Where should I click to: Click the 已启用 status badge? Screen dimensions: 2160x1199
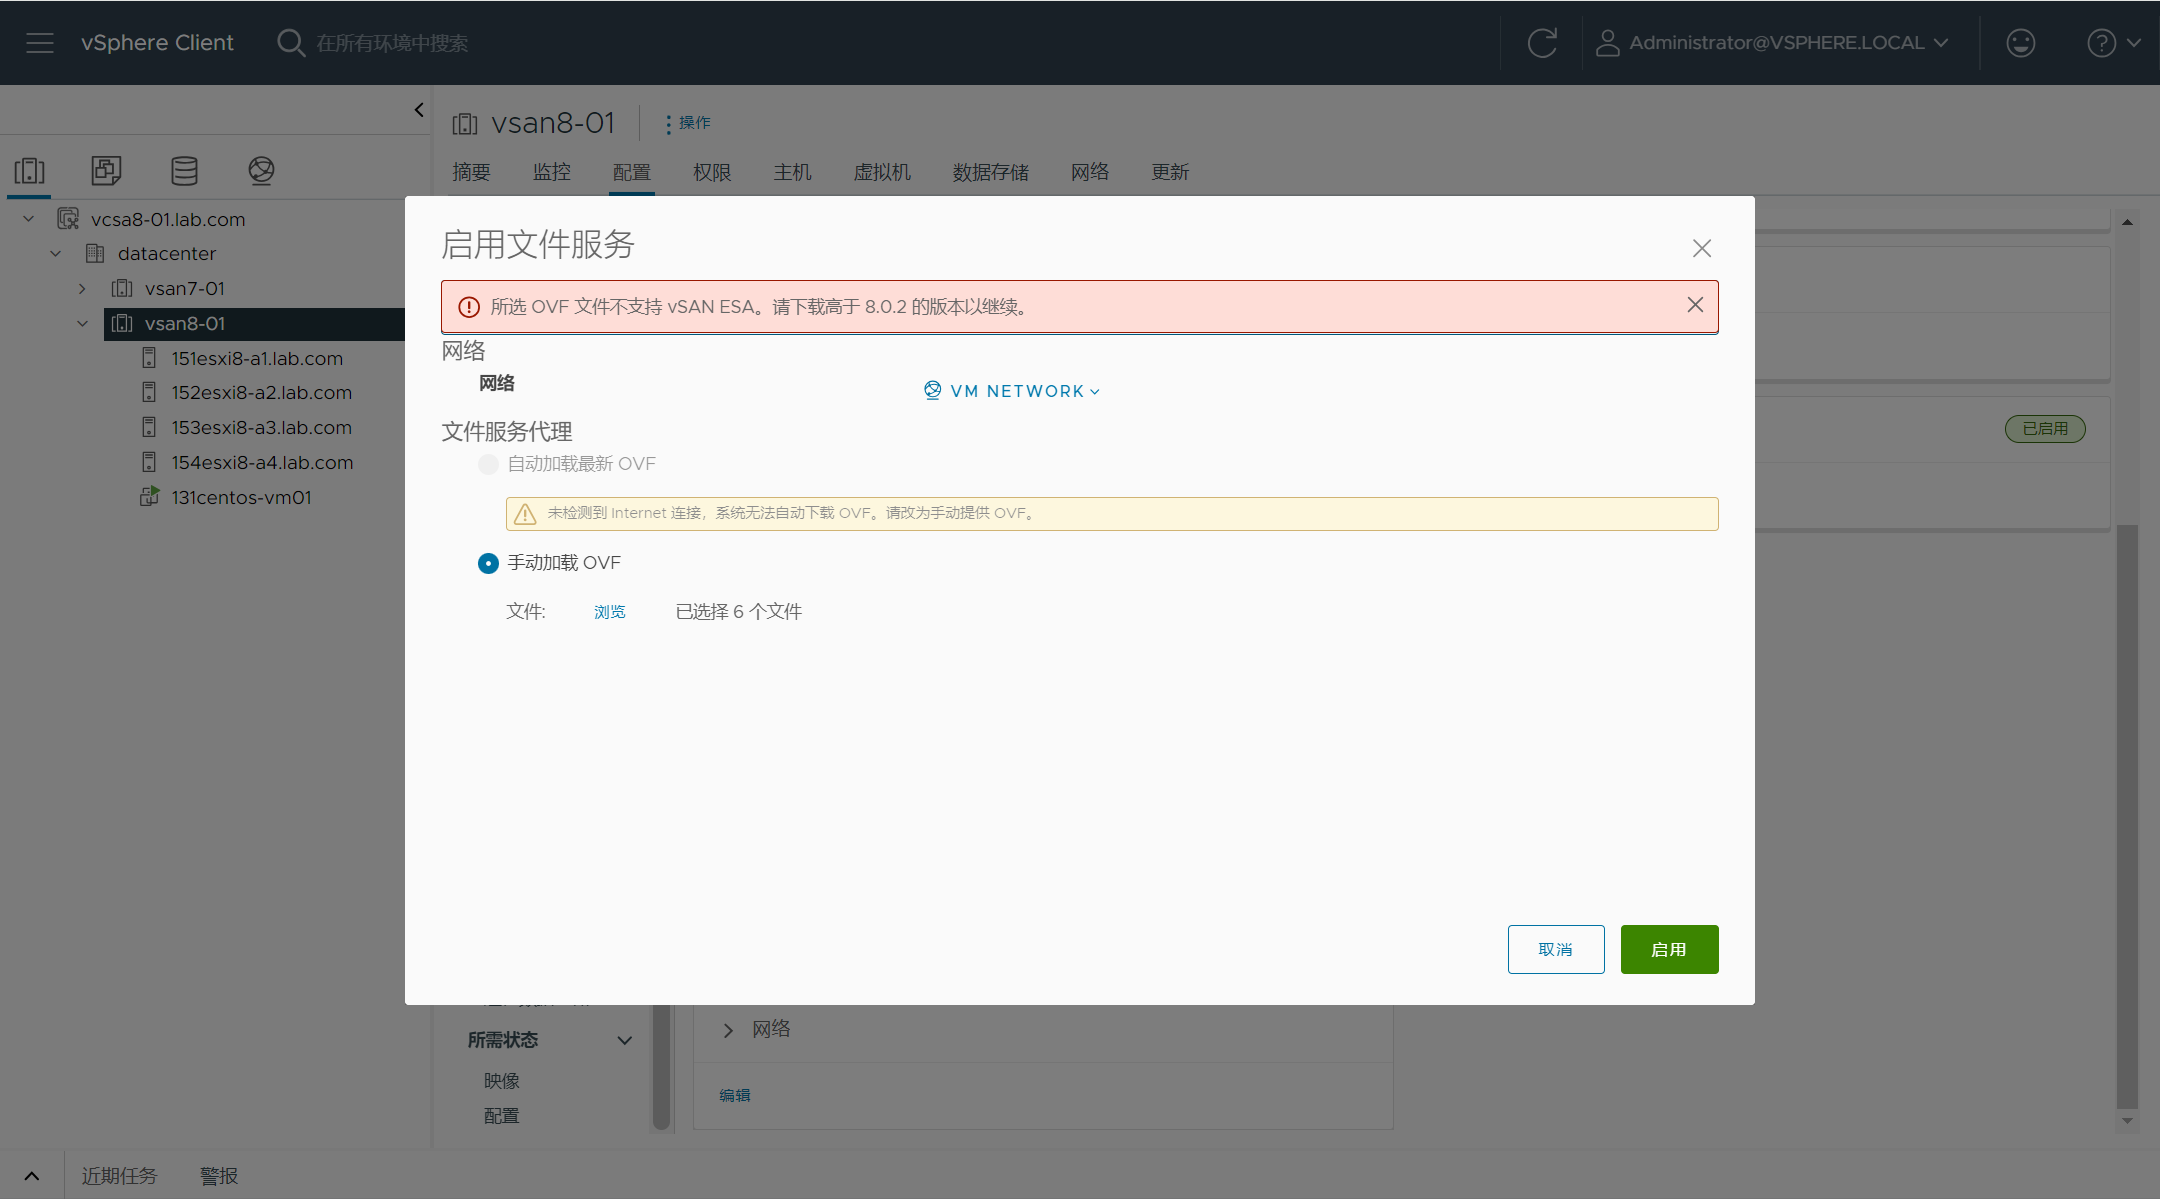coord(2045,429)
